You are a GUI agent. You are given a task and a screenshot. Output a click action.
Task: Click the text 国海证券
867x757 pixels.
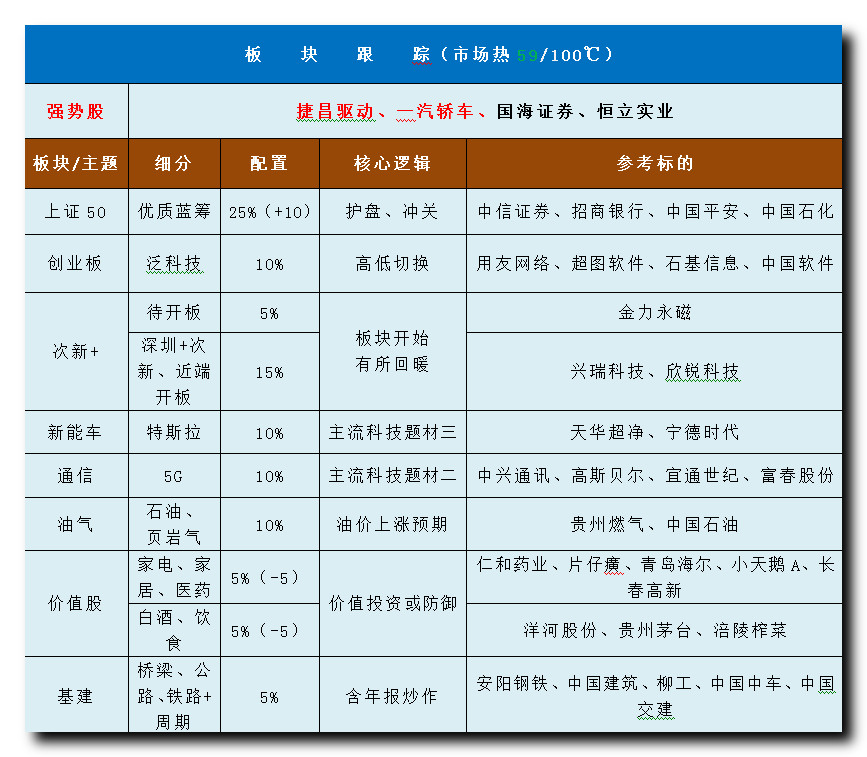(535, 111)
